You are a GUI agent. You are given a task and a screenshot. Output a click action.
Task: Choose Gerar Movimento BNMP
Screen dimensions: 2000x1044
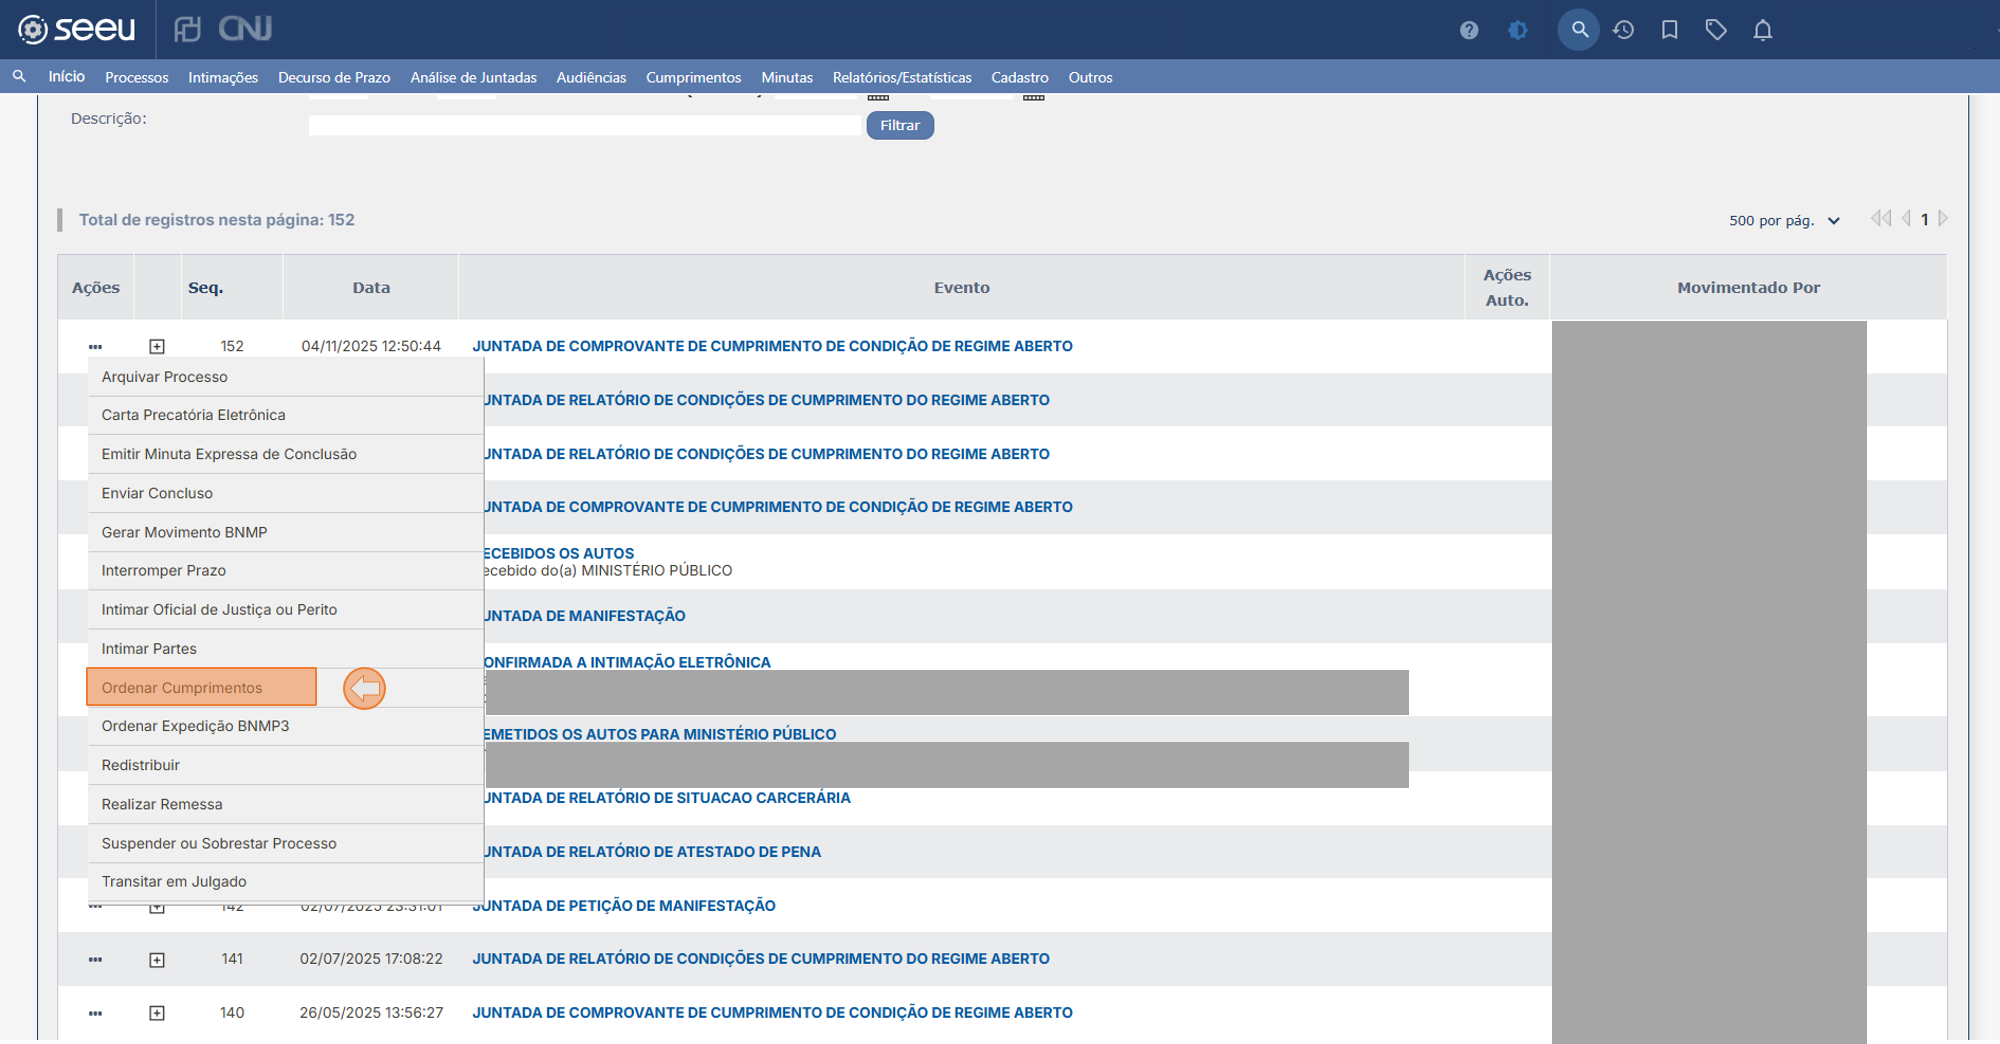(286, 532)
